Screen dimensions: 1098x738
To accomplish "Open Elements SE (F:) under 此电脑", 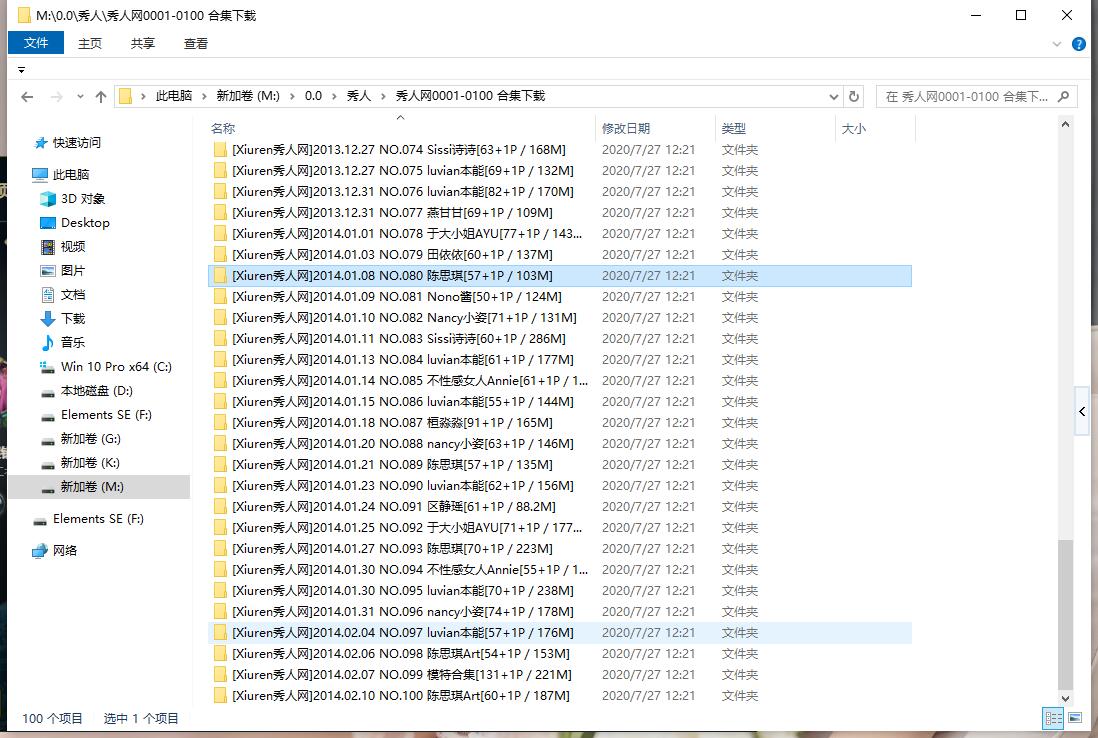I will click(96, 415).
